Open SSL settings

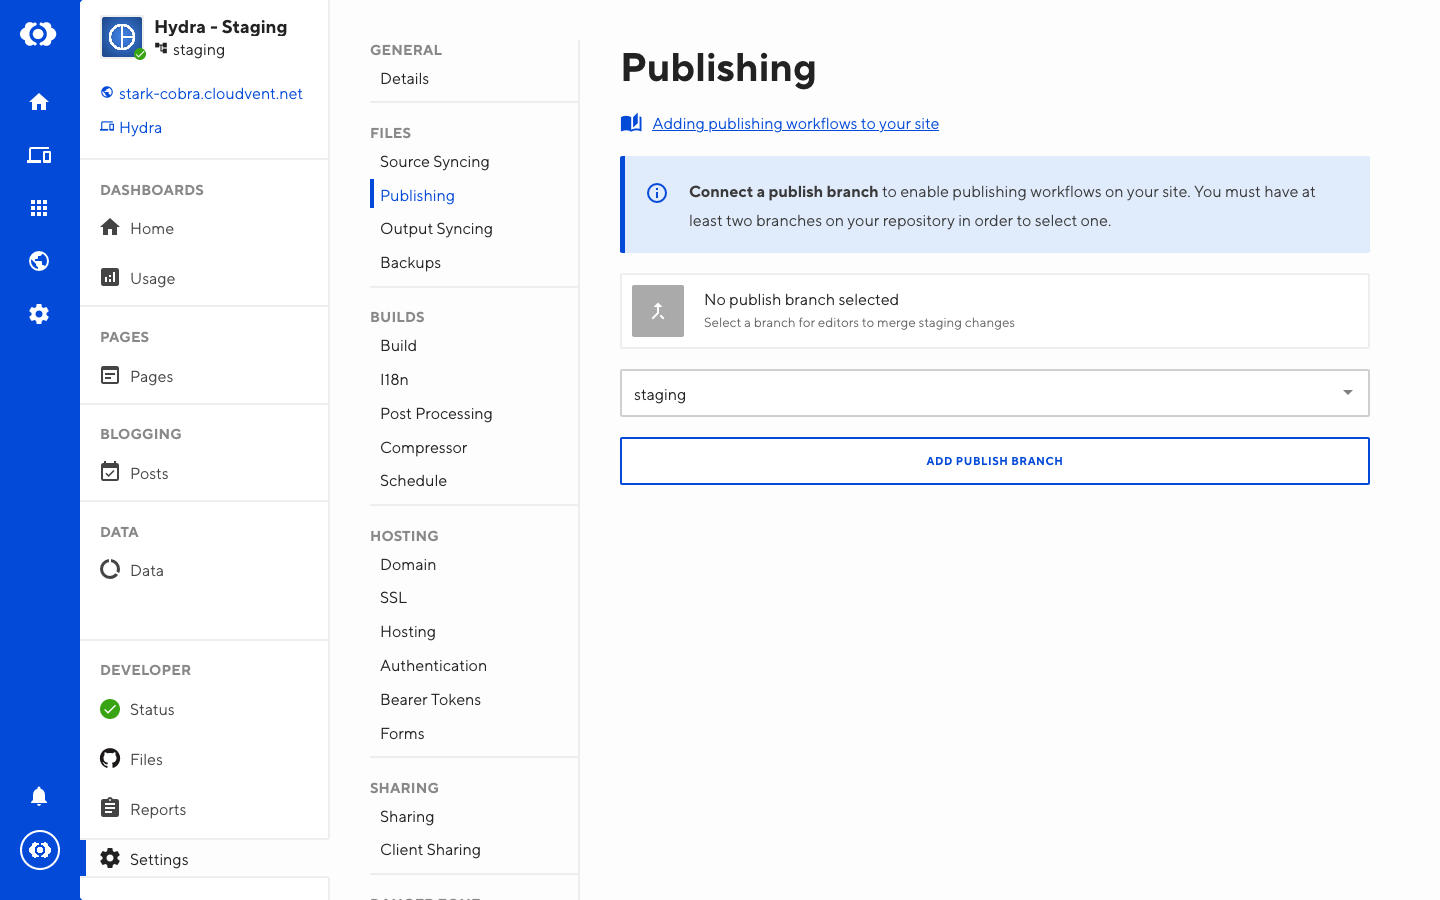pos(393,598)
